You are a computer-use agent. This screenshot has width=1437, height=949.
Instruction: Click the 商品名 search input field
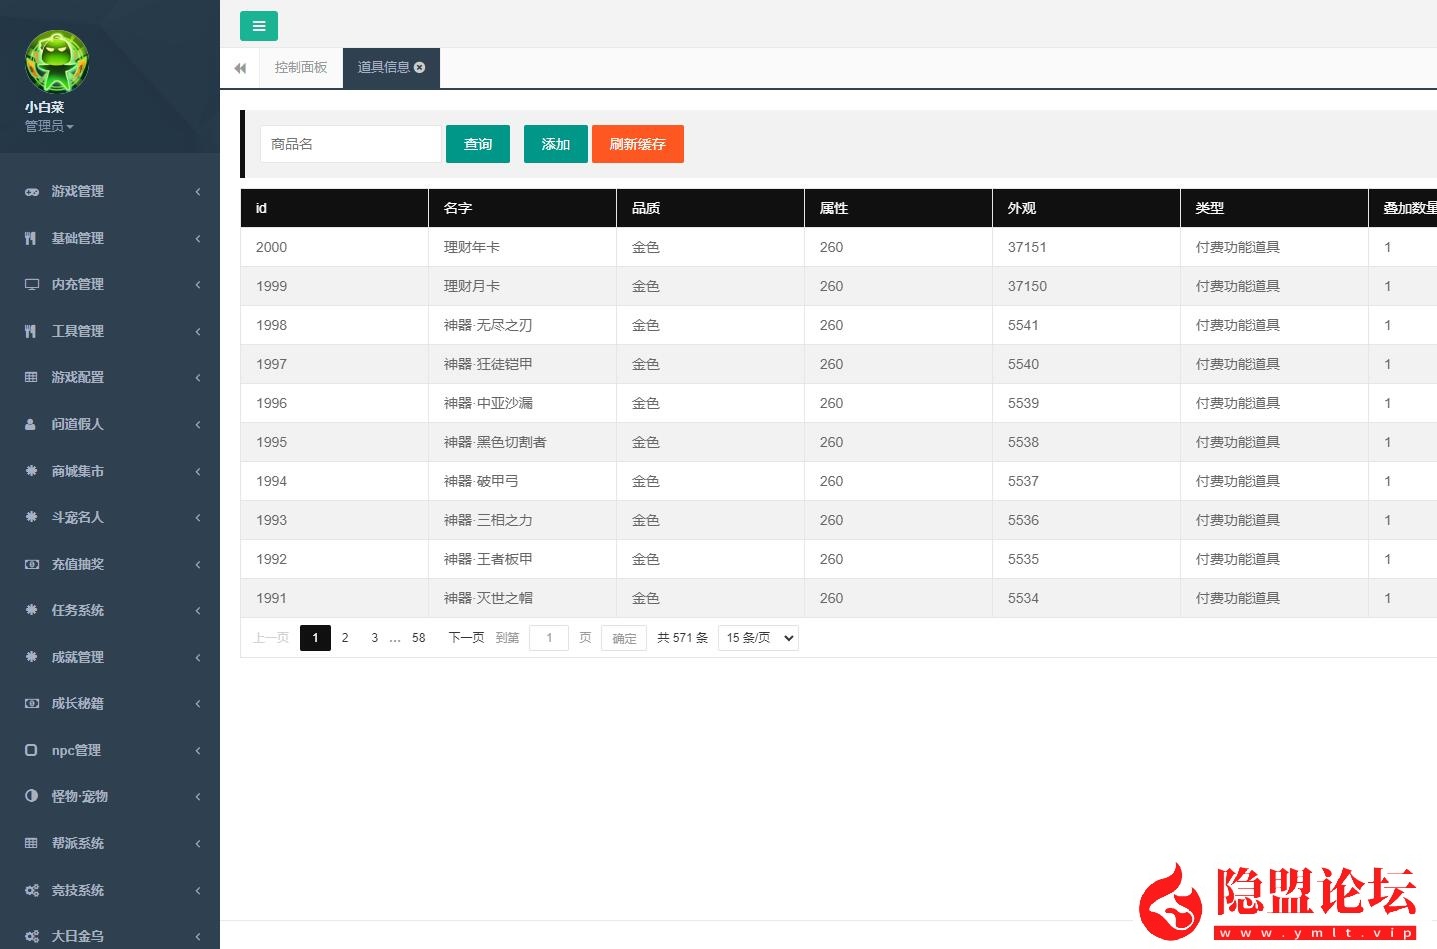click(x=350, y=144)
